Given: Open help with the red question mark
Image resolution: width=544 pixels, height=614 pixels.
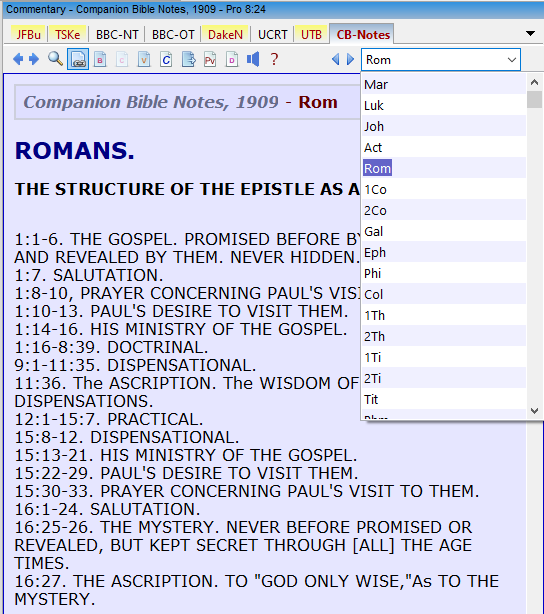Looking at the screenshot, I should (274, 60).
